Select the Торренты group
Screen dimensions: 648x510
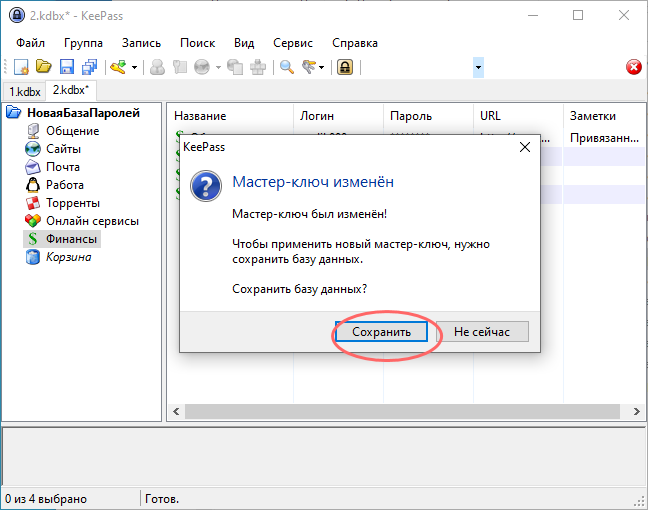73,203
